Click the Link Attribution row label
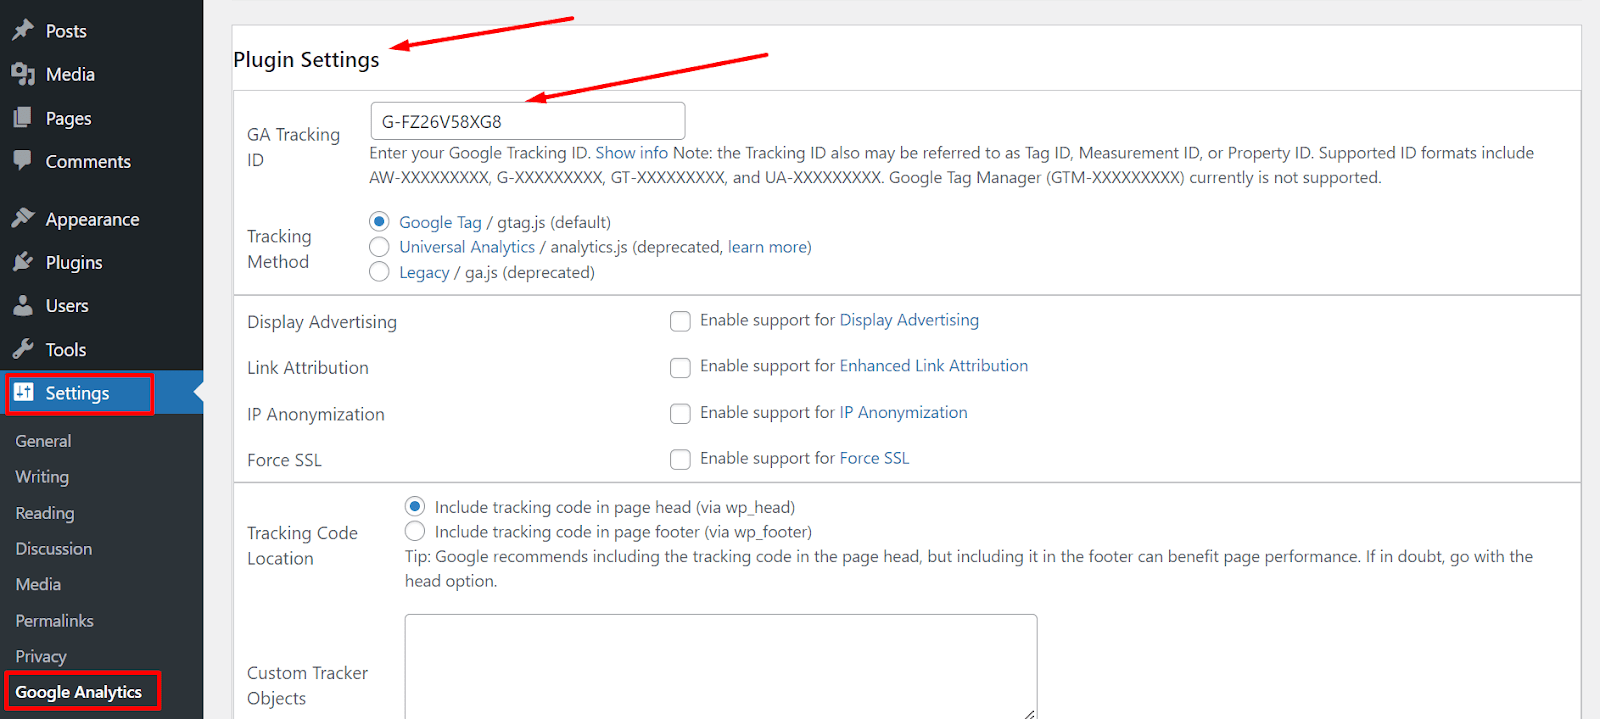This screenshot has height=719, width=1600. pos(308,368)
